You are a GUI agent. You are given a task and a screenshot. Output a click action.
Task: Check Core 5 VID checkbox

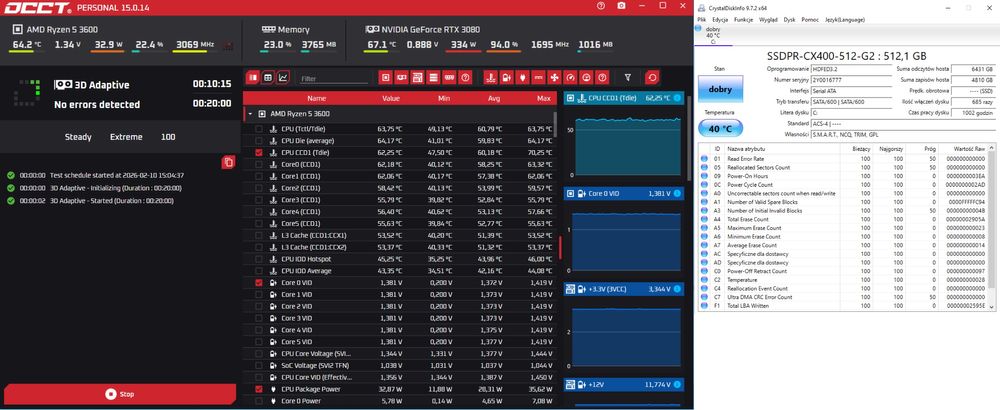pyautogui.click(x=258, y=342)
